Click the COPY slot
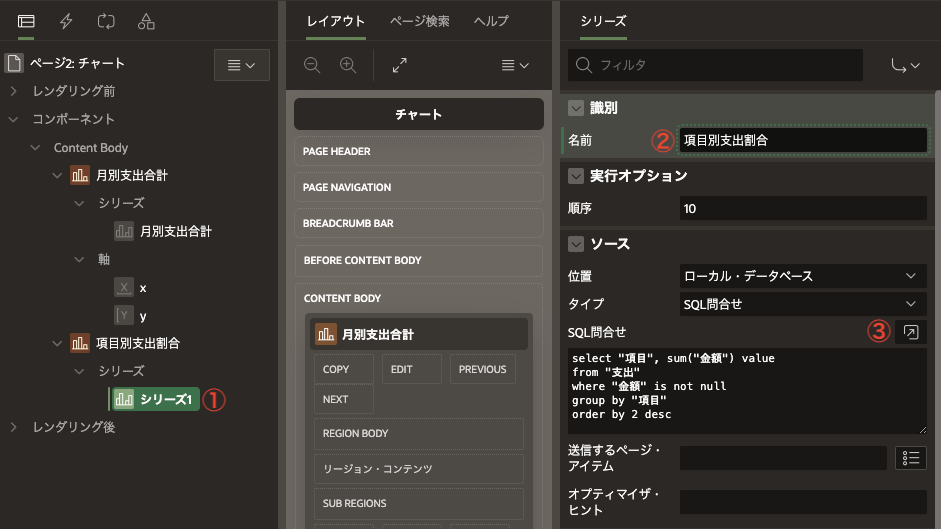This screenshot has width=941, height=529. (x=344, y=369)
